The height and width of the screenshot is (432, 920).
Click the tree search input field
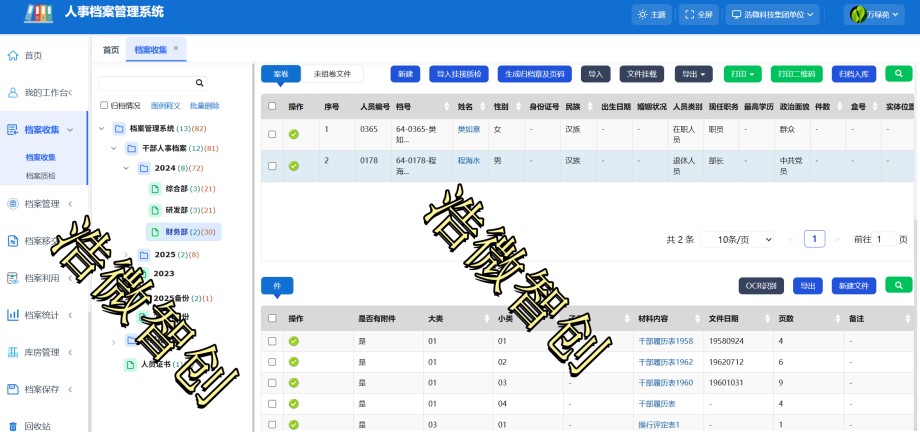pos(147,83)
